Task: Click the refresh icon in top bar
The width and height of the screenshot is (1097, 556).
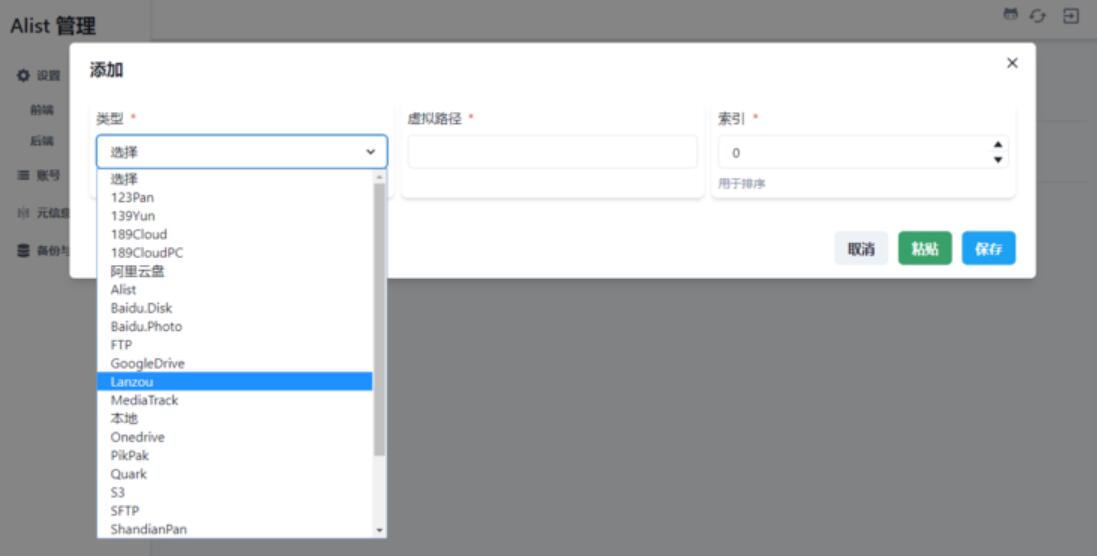Action: [1038, 16]
